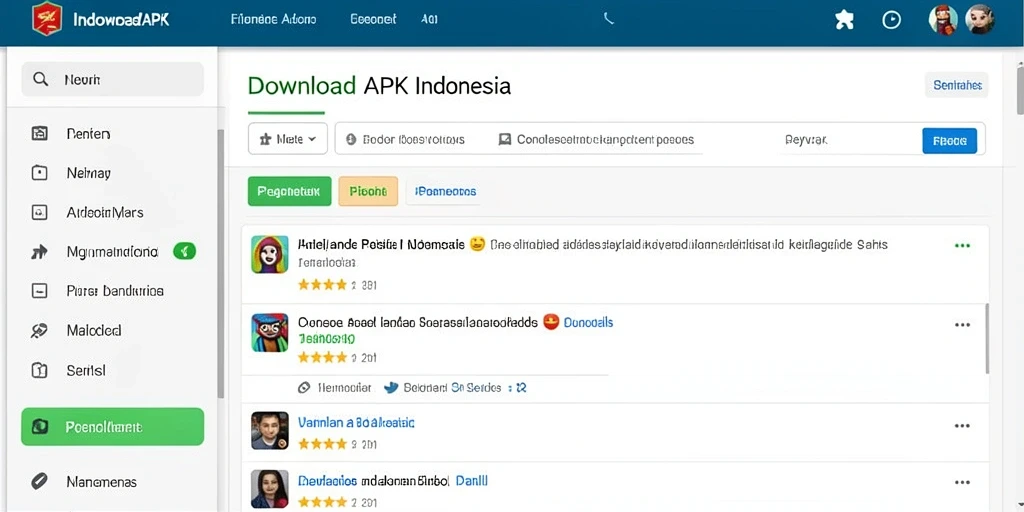Viewport: 1024px width, 512px height.
Task: Click the white puzzle-star icon in header
Action: [x=844, y=20]
